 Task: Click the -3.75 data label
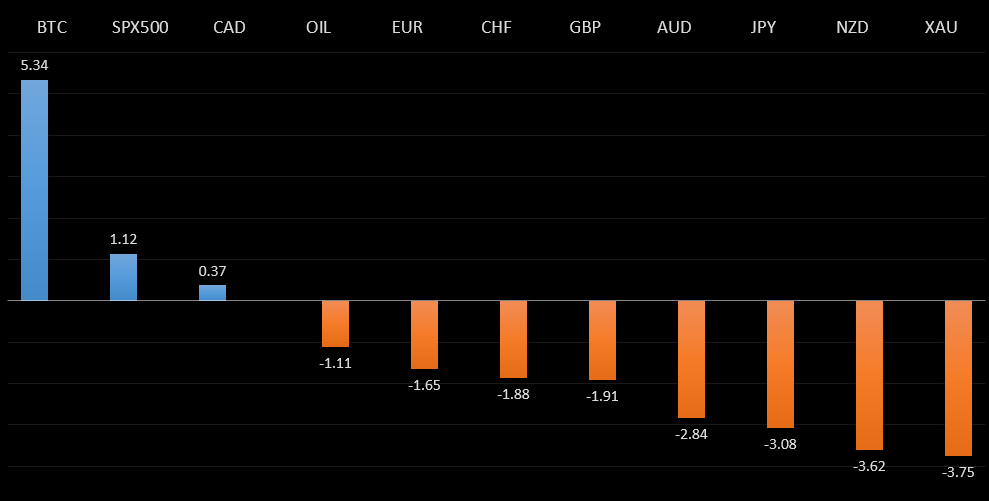click(958, 472)
